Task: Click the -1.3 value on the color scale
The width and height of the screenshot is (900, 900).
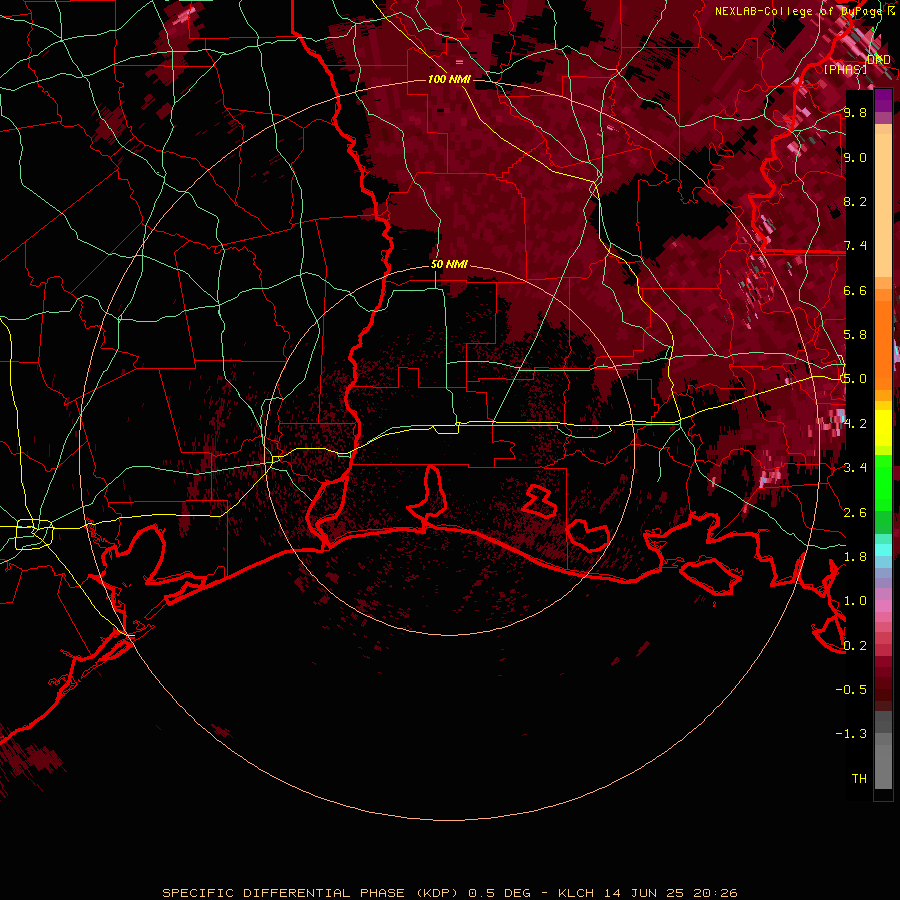Action: click(x=851, y=734)
